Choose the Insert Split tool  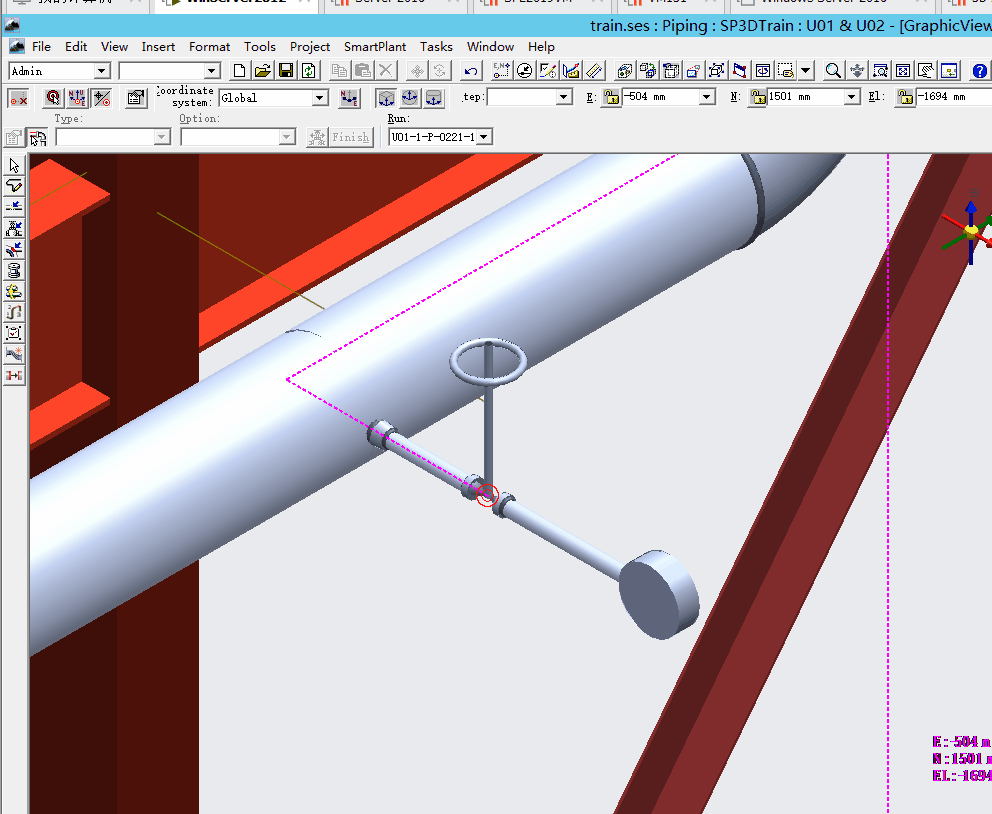click(x=14, y=207)
